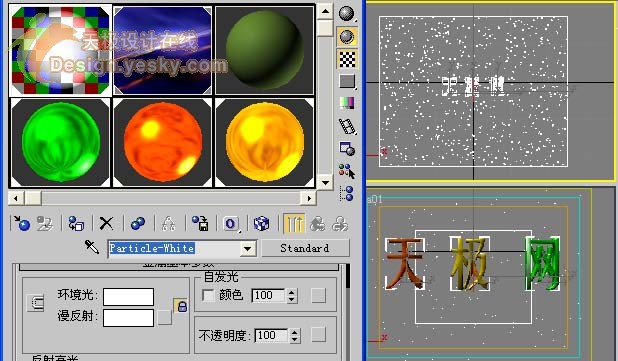The image size is (618, 361).
Task: Toggle the ambient-diffuse lock button
Action: [181, 306]
